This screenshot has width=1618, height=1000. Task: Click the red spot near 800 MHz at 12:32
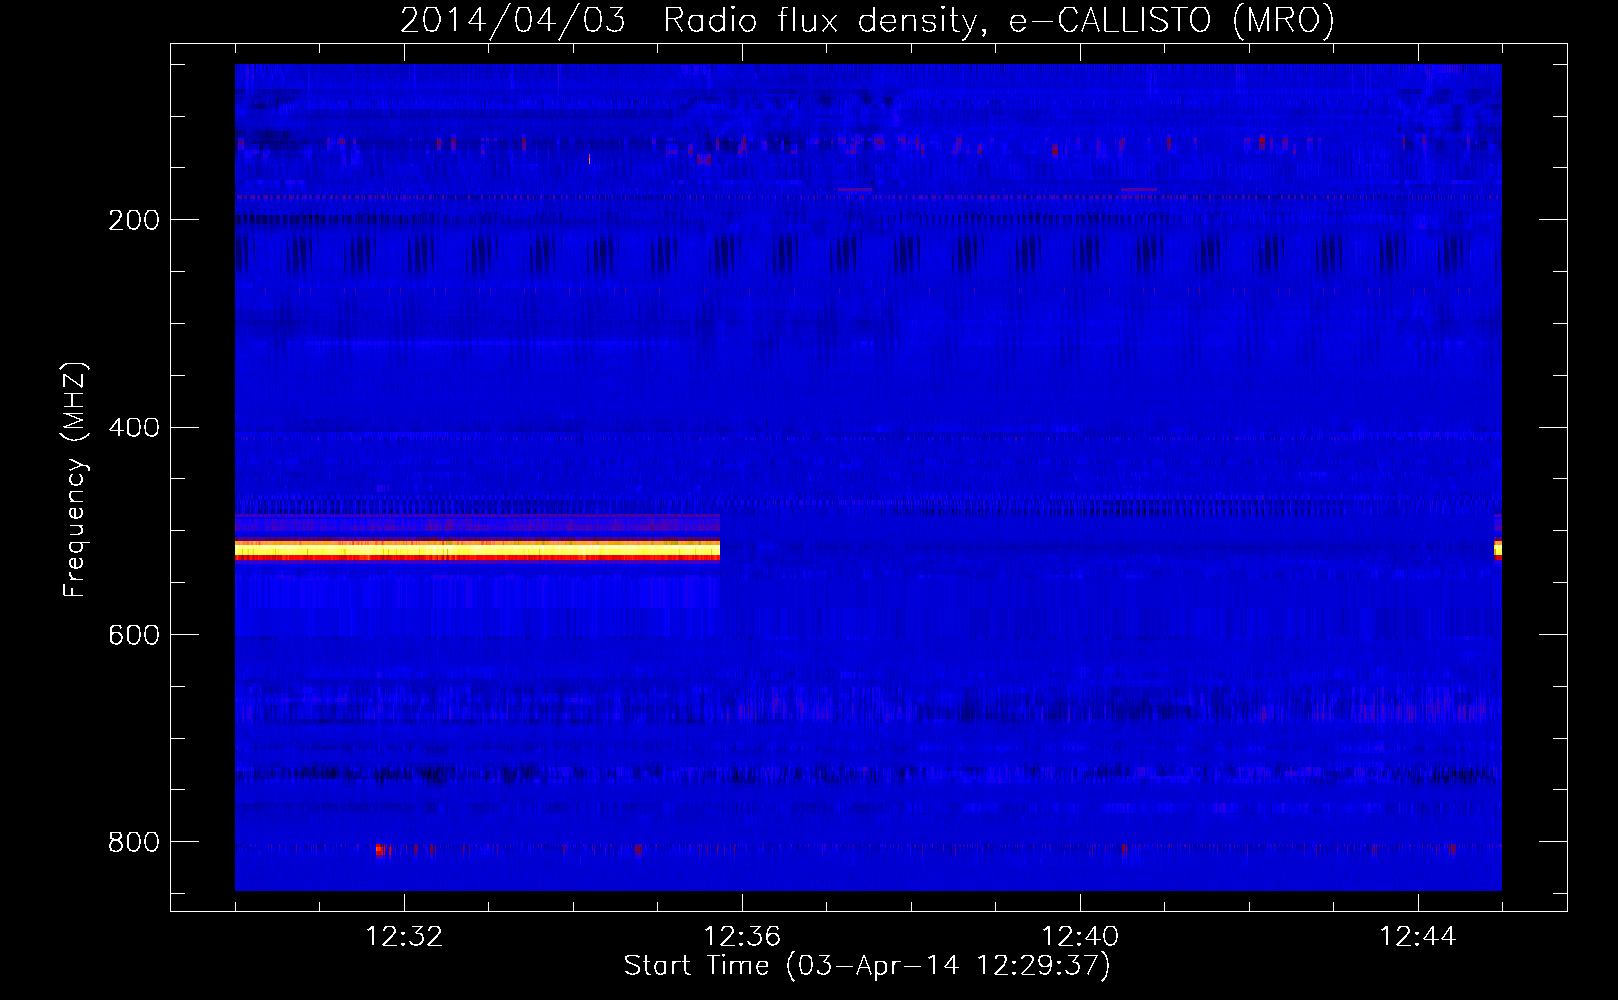(x=381, y=850)
